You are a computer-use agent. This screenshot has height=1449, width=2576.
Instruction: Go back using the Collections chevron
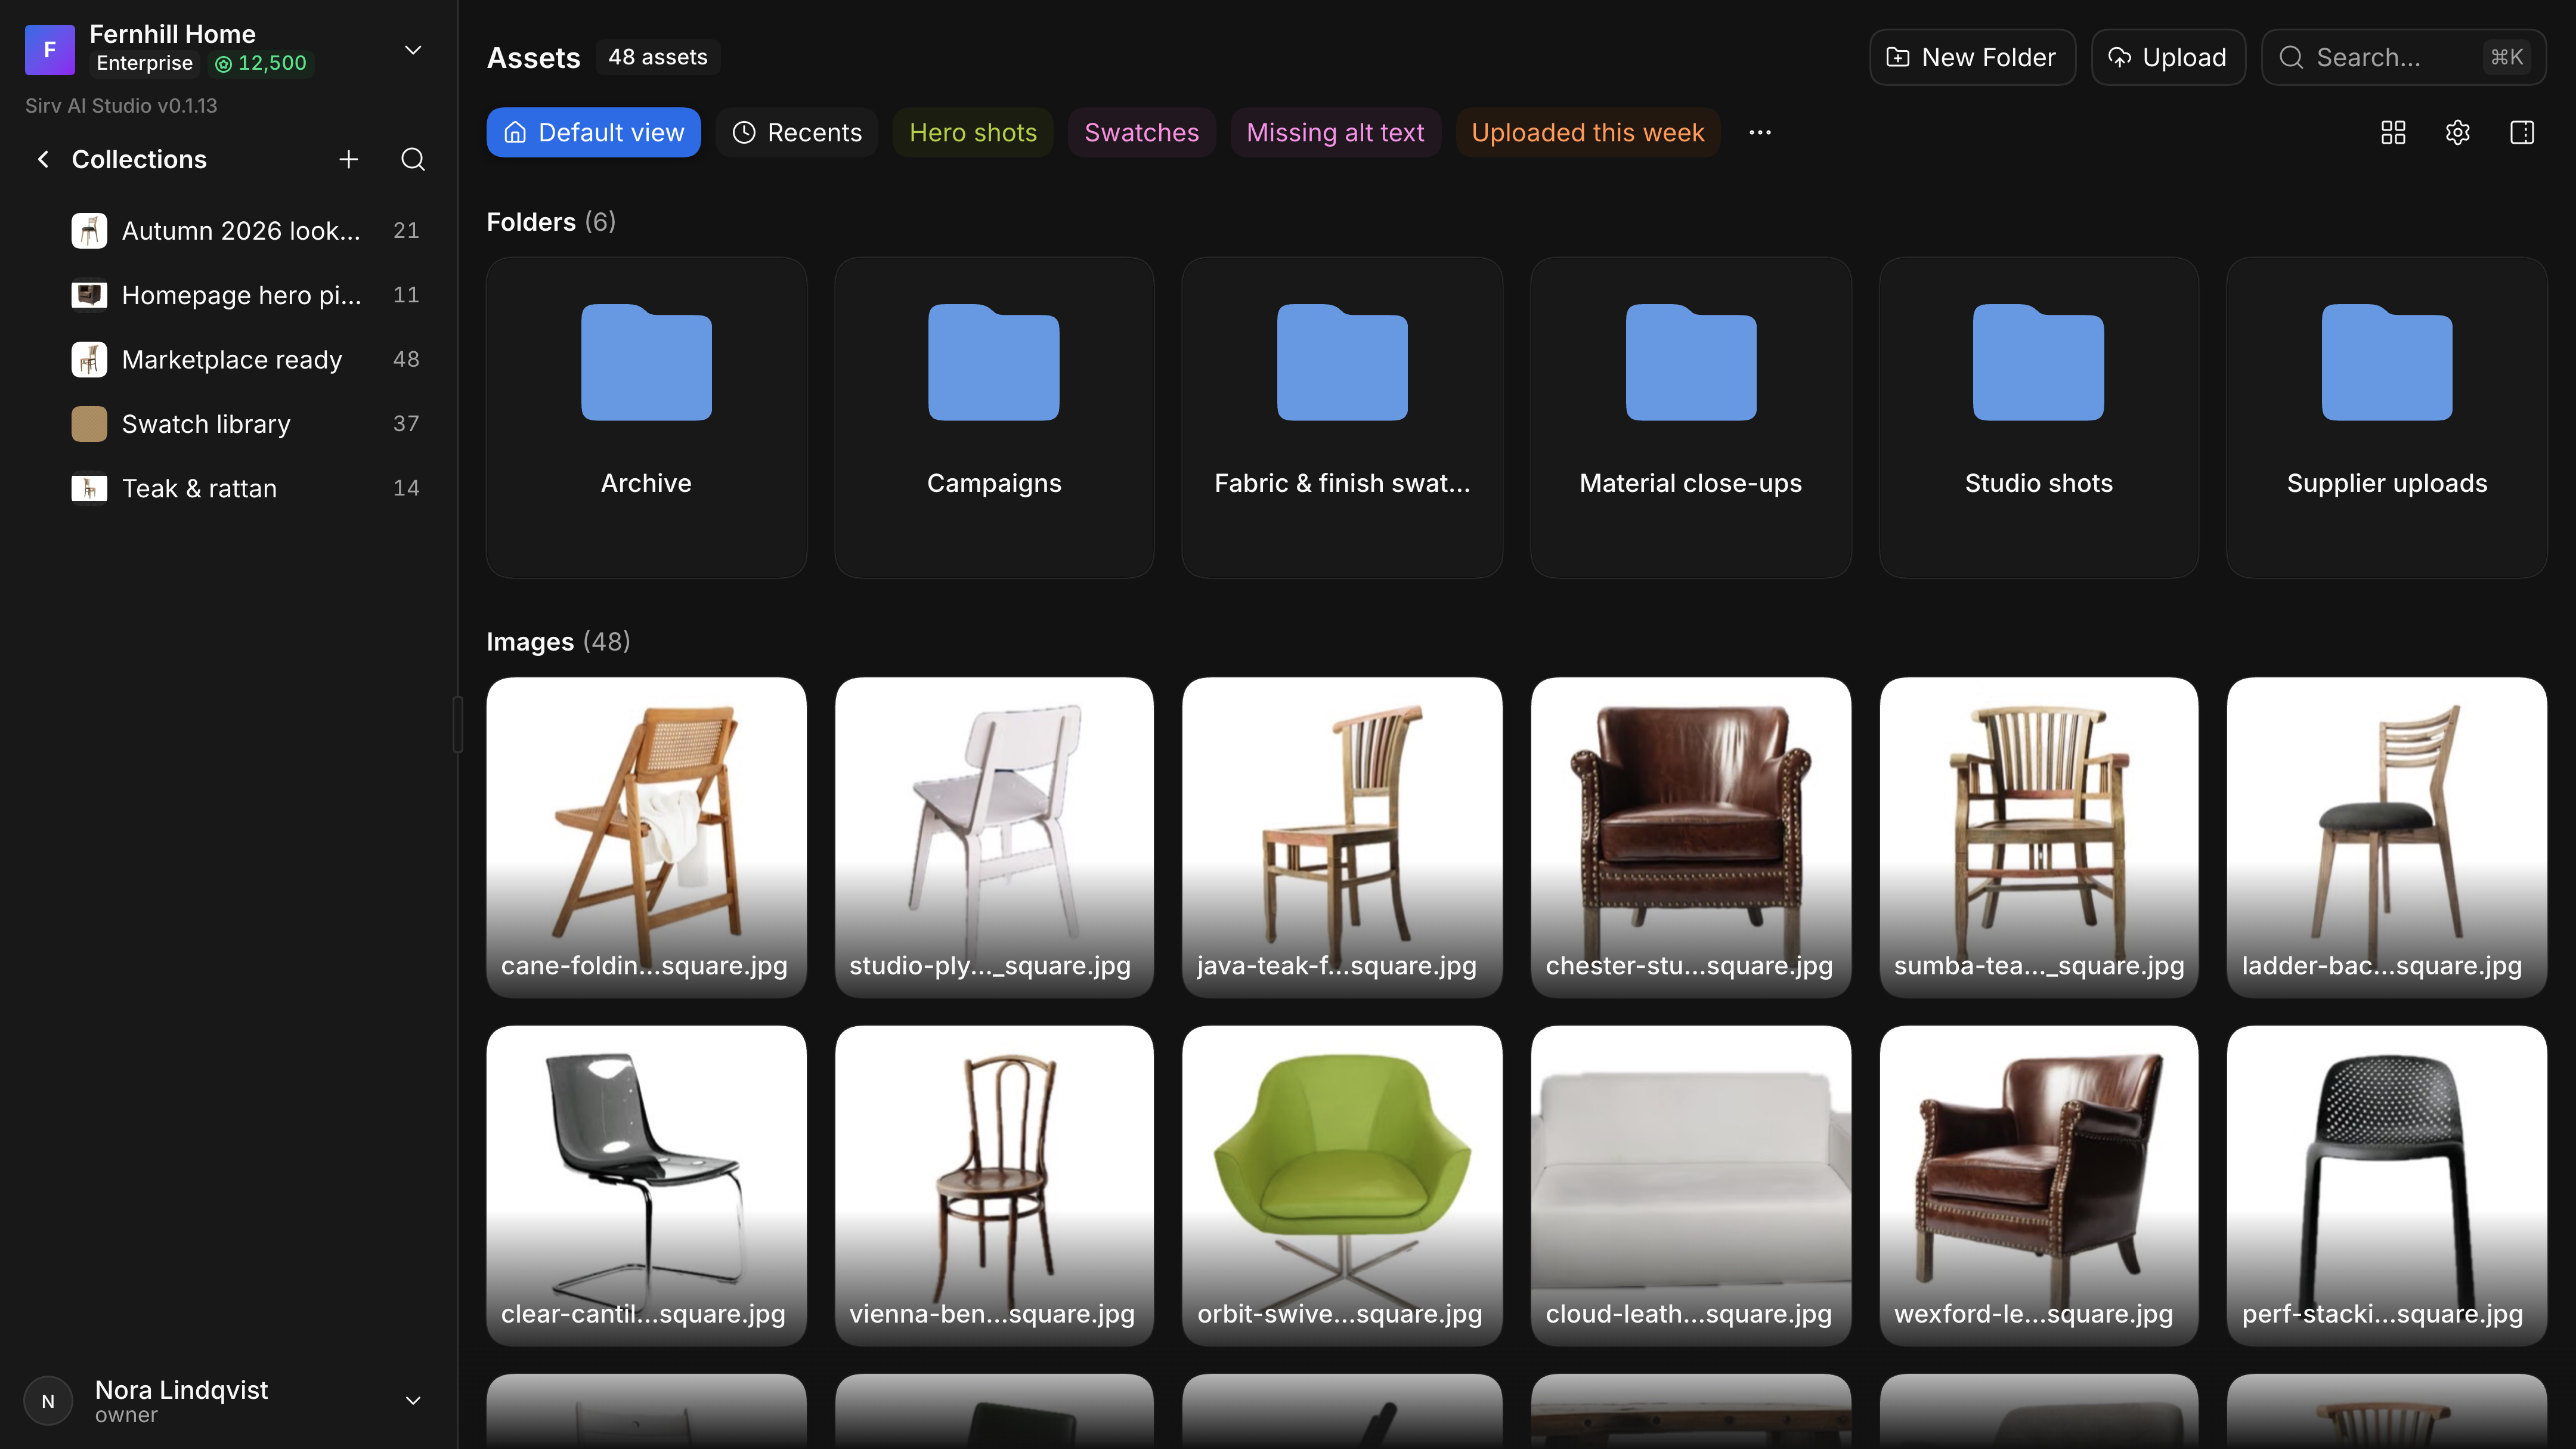pos(43,159)
